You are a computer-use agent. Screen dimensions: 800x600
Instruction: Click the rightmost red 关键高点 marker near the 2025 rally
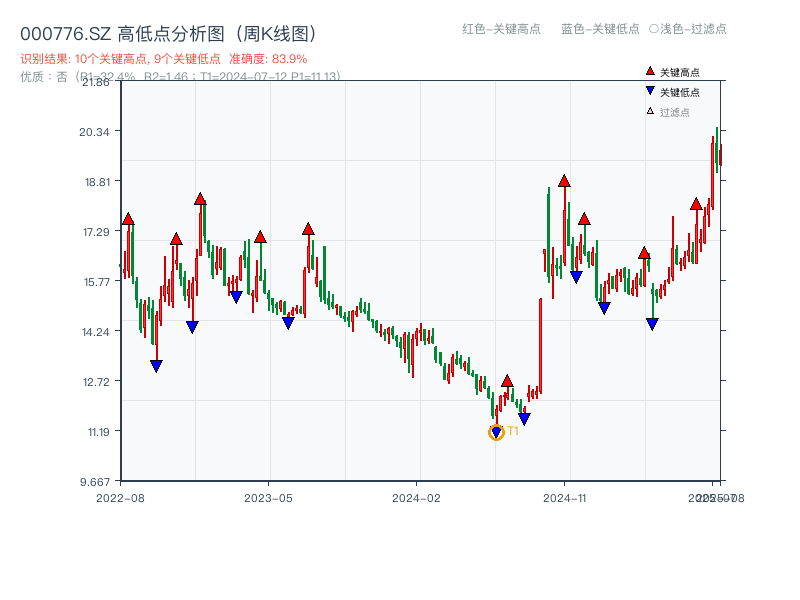click(697, 203)
